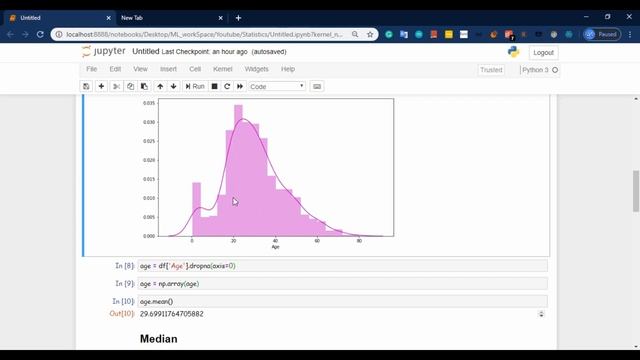Click code cell In [10] age.mean()
The height and width of the screenshot is (360, 640).
(342, 302)
